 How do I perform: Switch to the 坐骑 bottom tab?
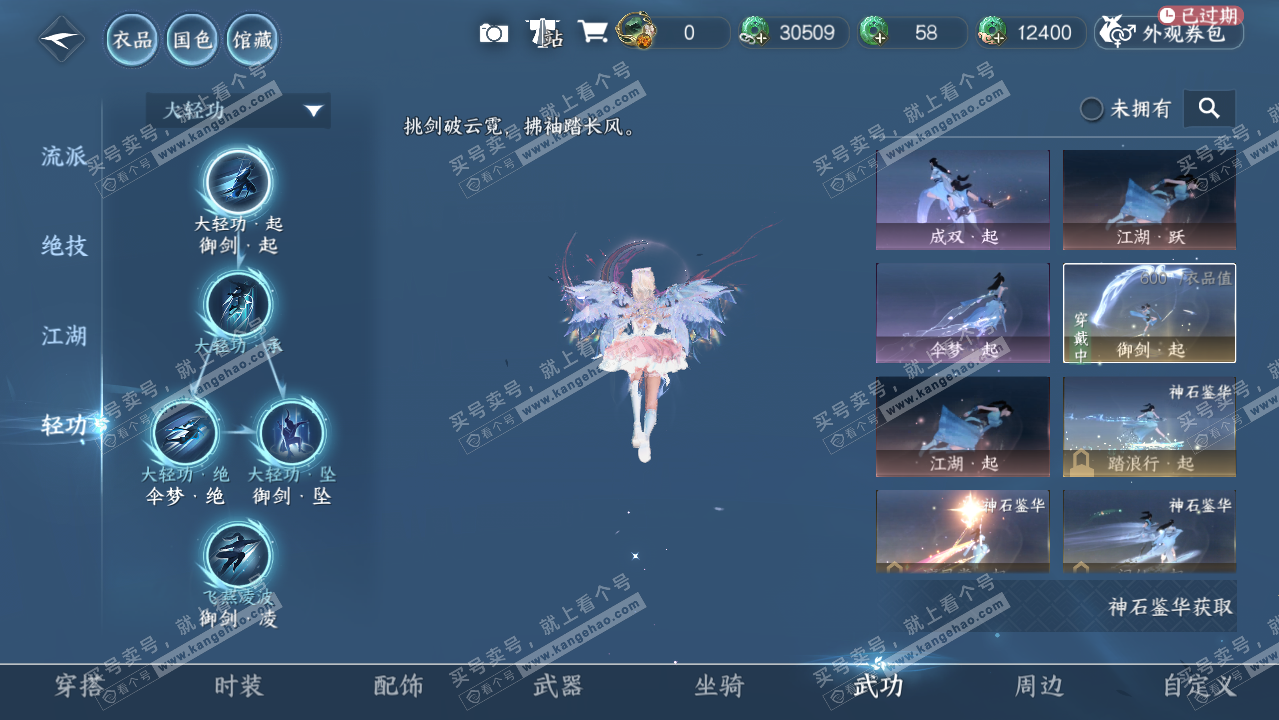pos(719,686)
